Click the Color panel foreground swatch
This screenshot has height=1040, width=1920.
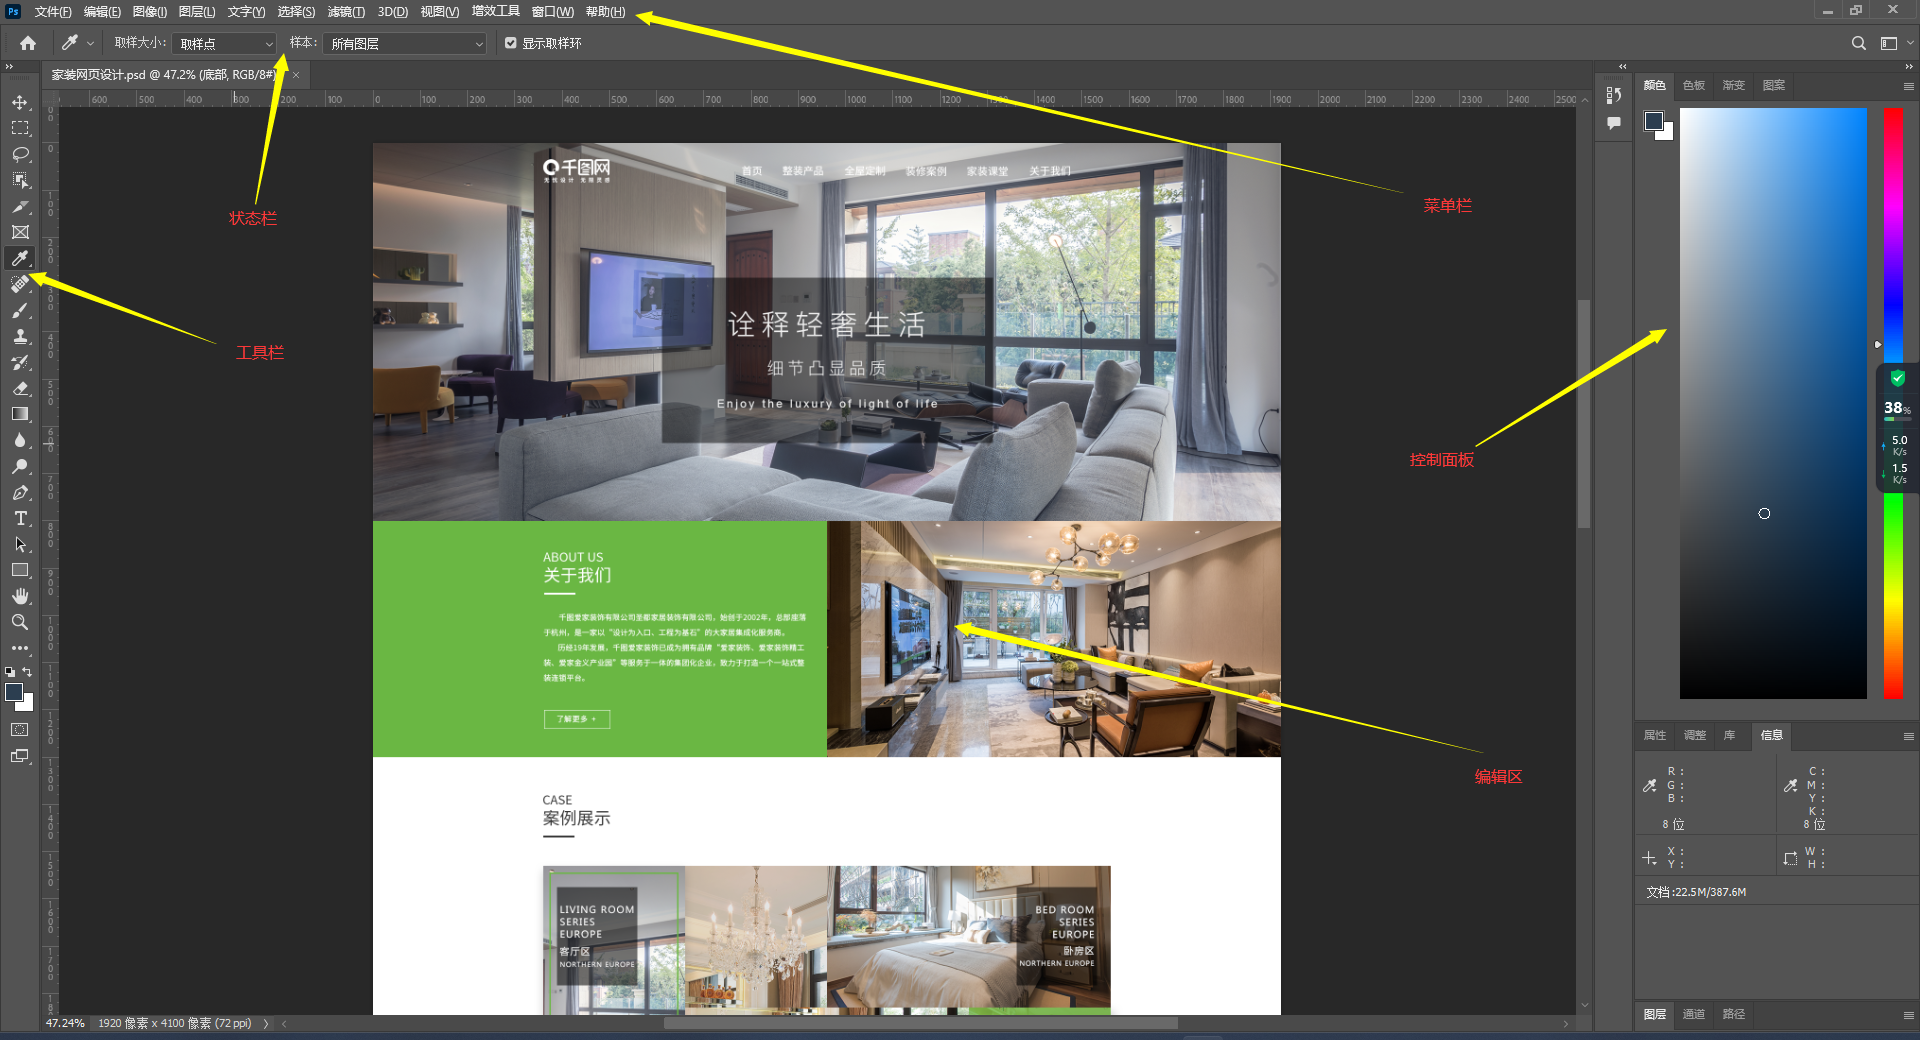coord(1654,121)
